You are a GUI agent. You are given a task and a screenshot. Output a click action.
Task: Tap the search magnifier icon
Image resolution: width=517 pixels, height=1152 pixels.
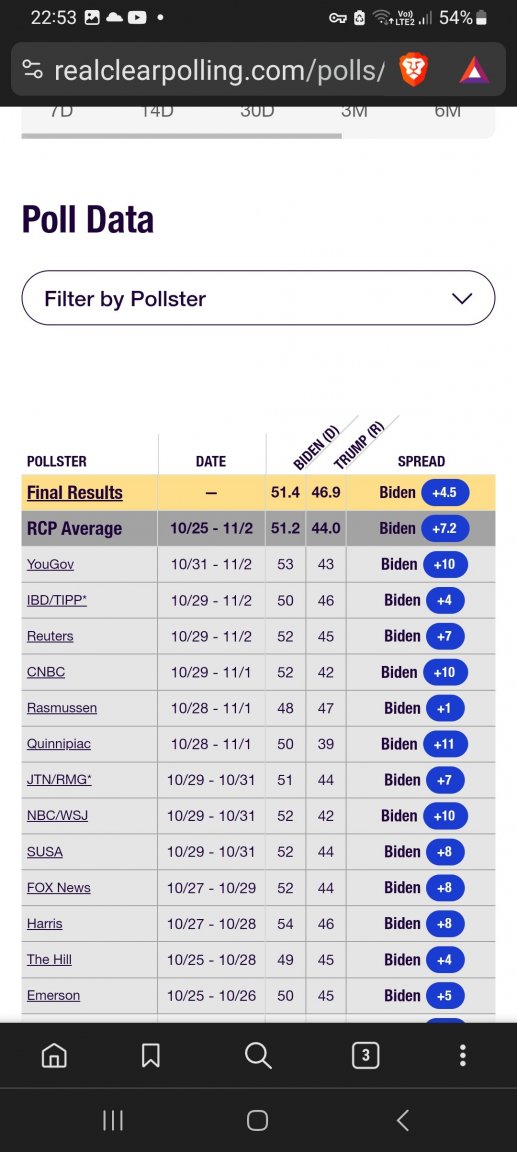[258, 1055]
